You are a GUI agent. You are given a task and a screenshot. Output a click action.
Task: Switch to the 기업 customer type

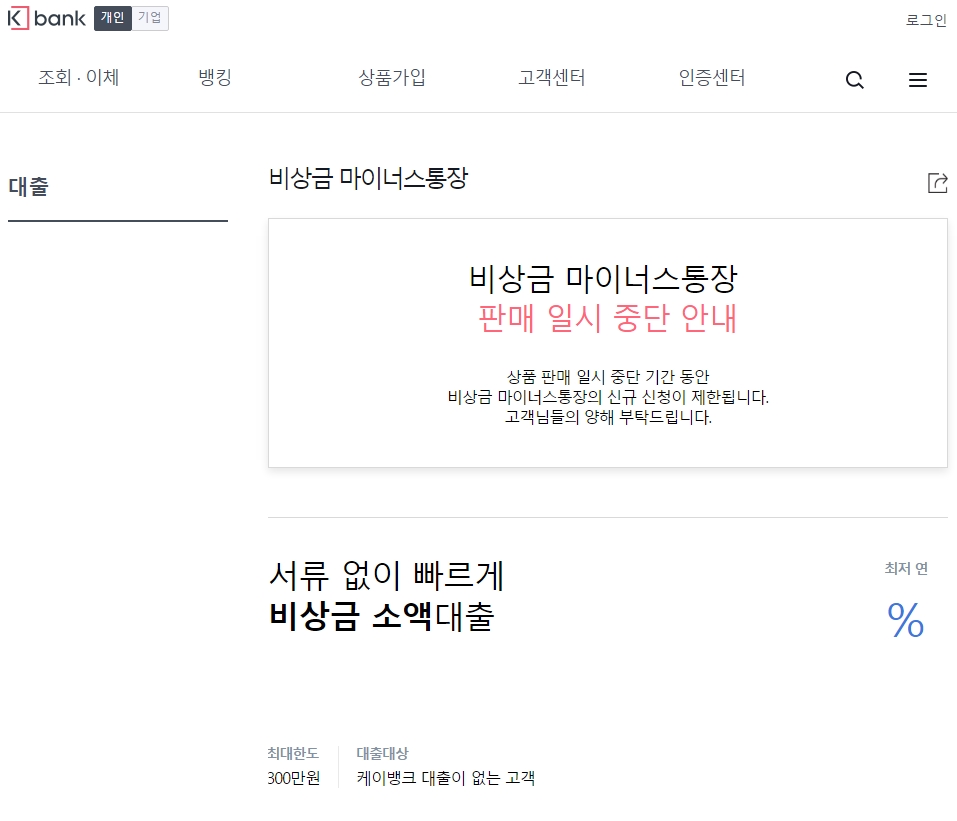coord(150,18)
